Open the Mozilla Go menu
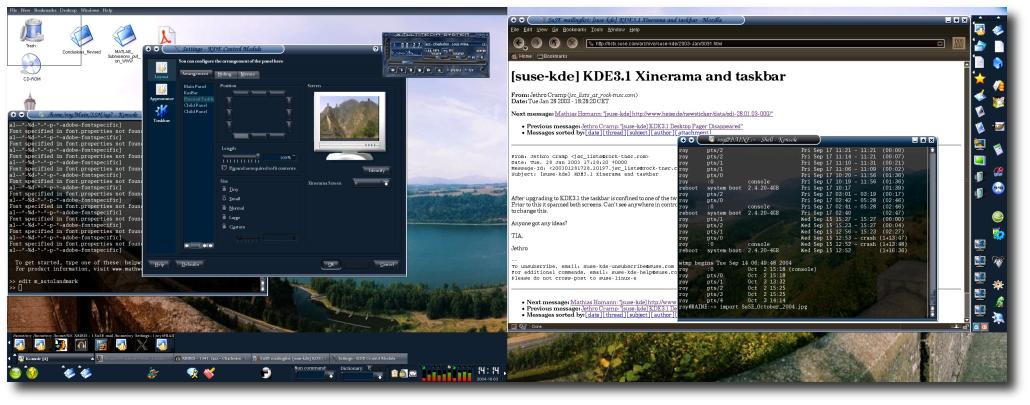 [x=555, y=30]
